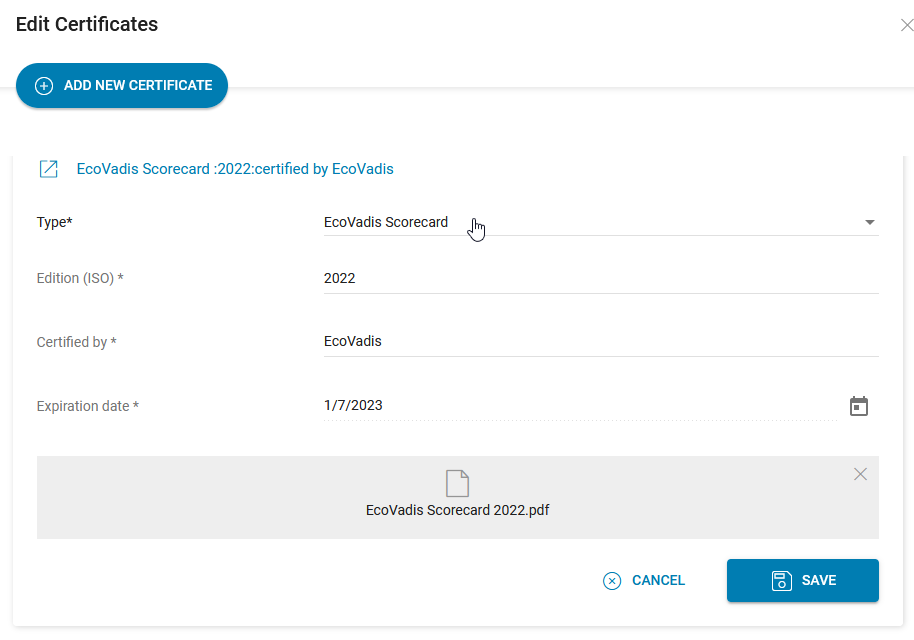Cancel editing the certificate
The image size is (914, 640).
click(x=644, y=580)
